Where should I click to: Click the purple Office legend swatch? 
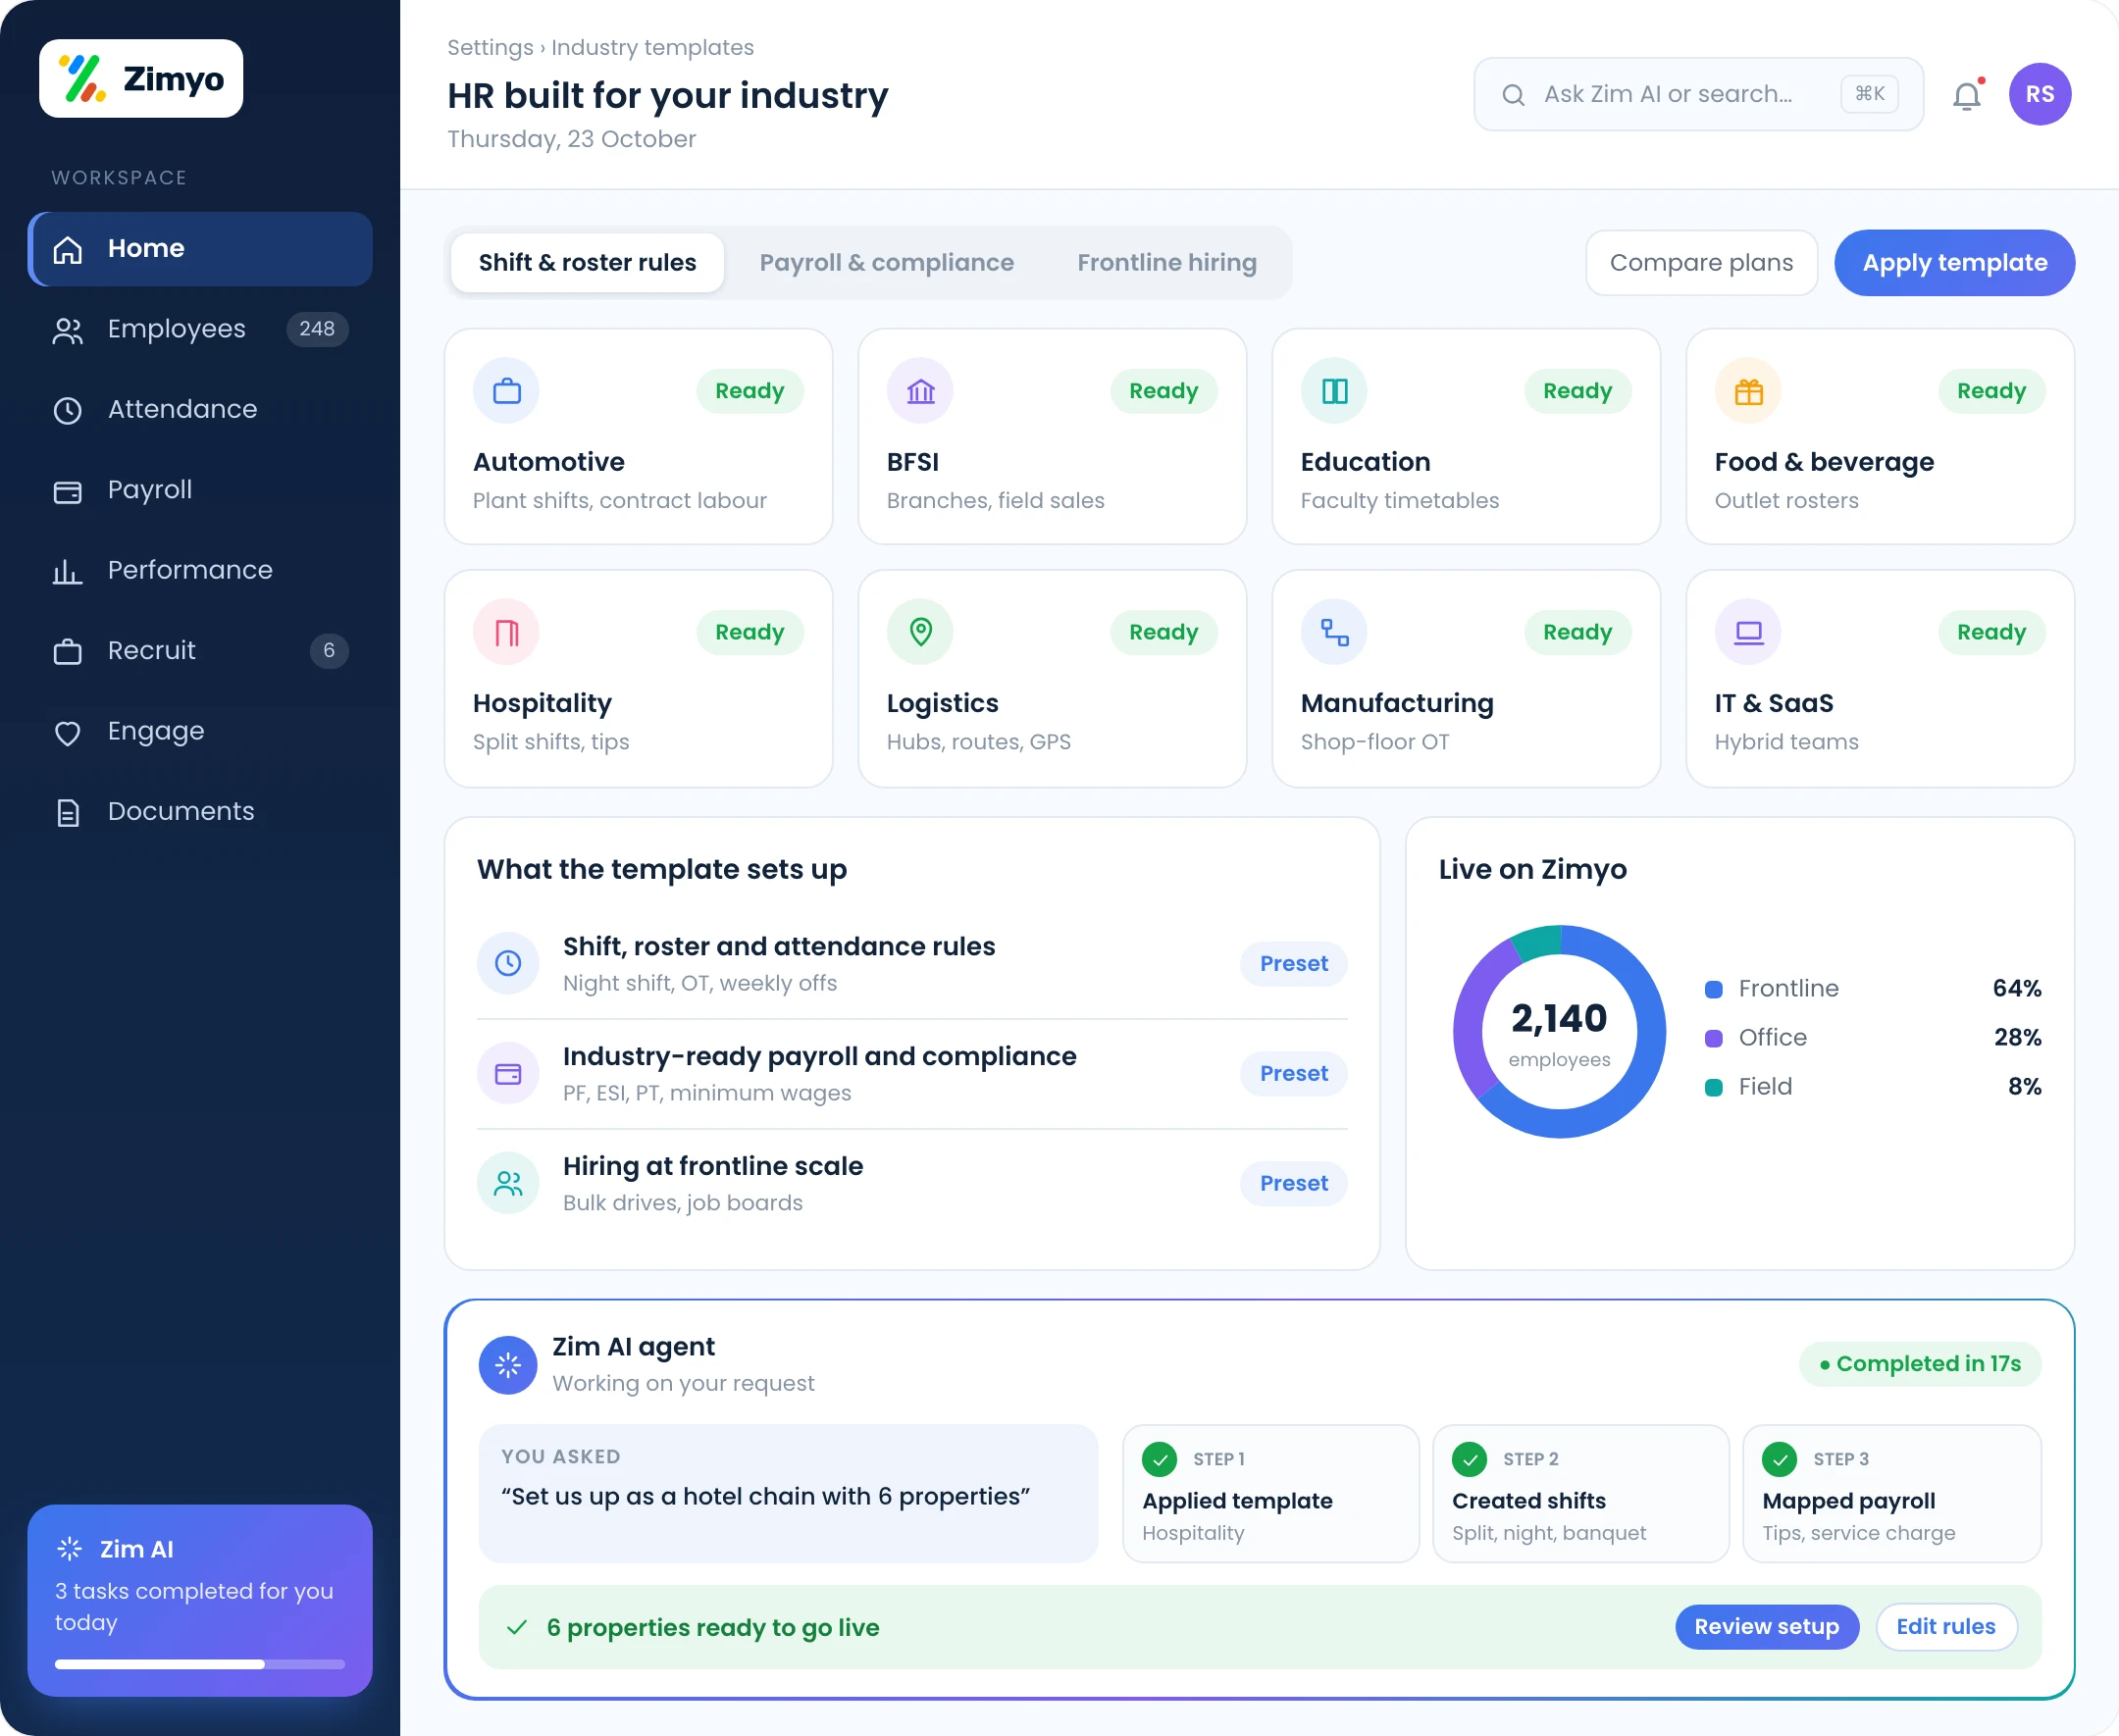(x=1713, y=1039)
